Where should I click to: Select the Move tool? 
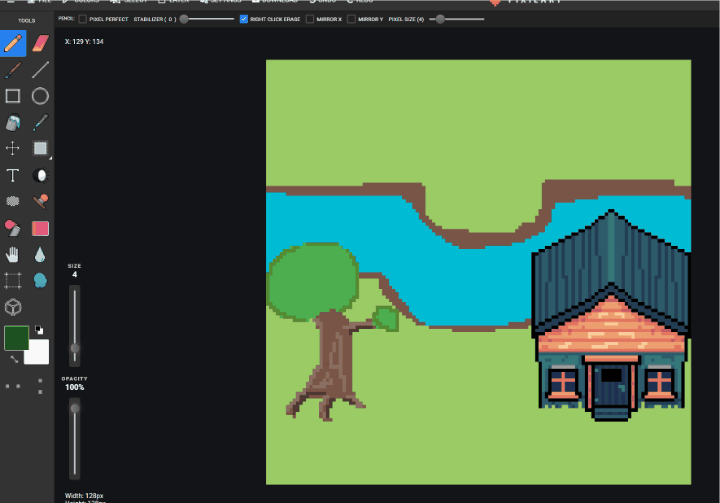click(x=13, y=148)
